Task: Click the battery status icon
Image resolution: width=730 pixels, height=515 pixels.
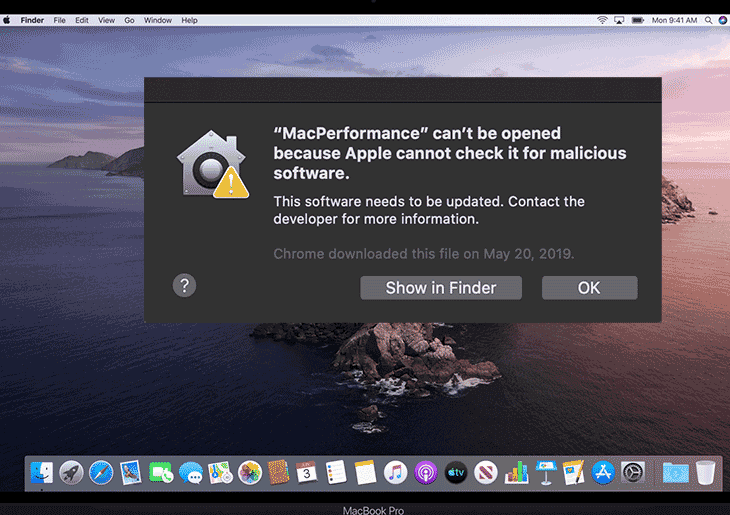Action: (x=637, y=20)
